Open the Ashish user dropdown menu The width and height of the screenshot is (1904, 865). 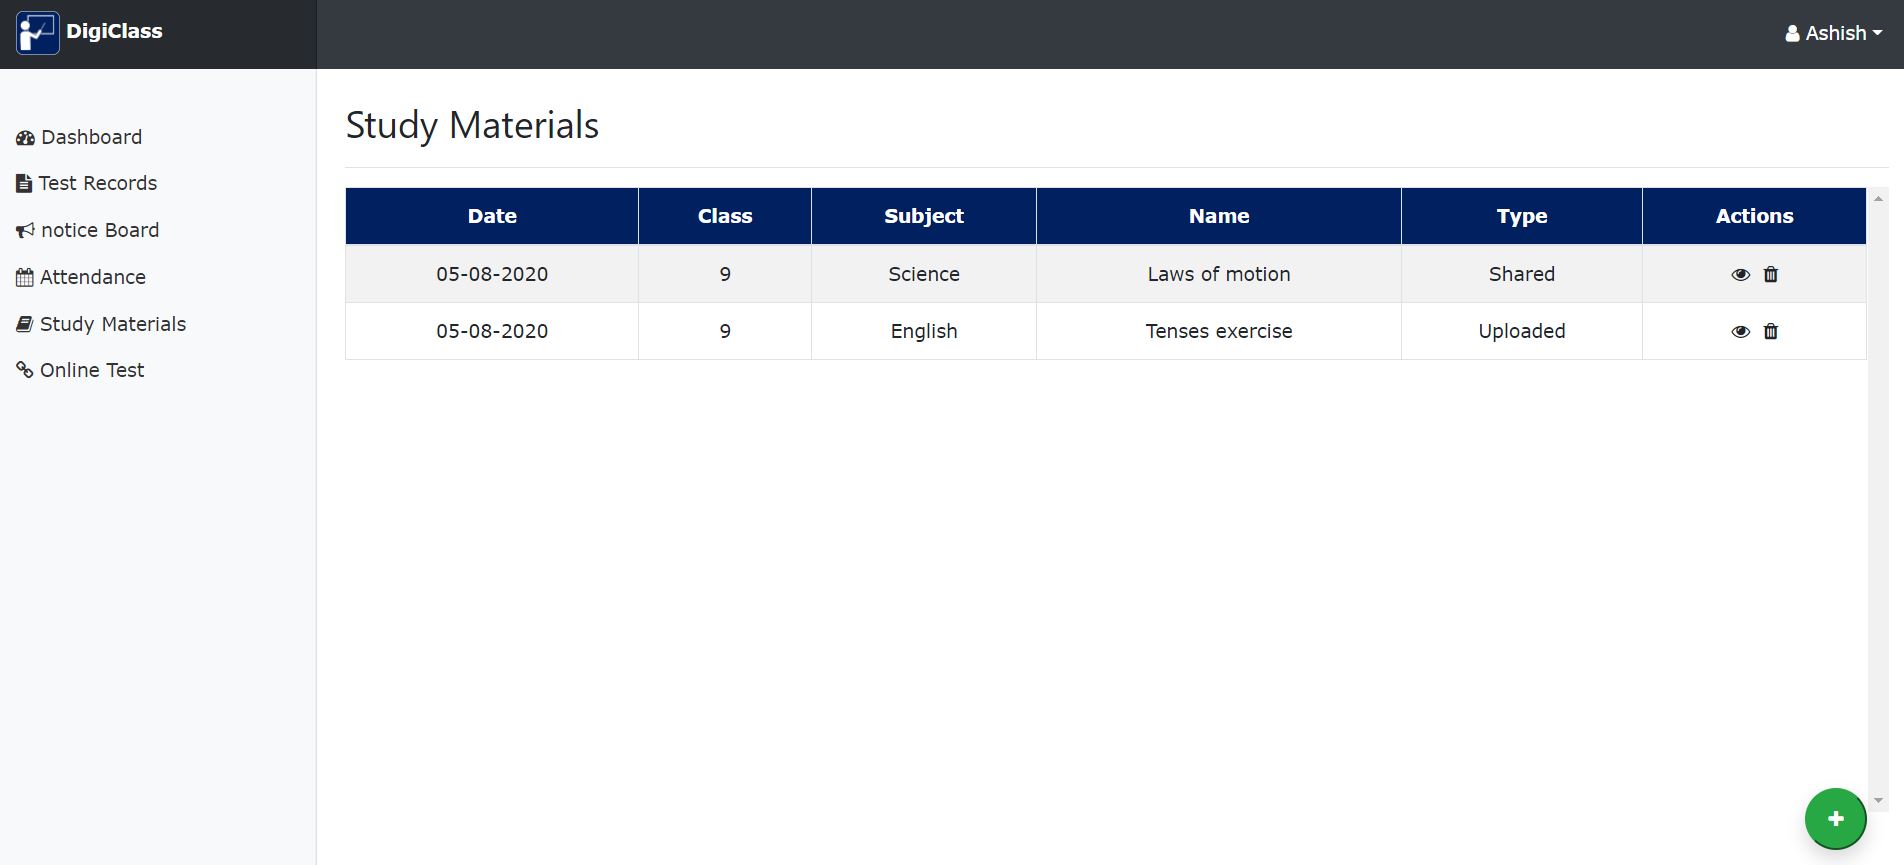[1834, 33]
